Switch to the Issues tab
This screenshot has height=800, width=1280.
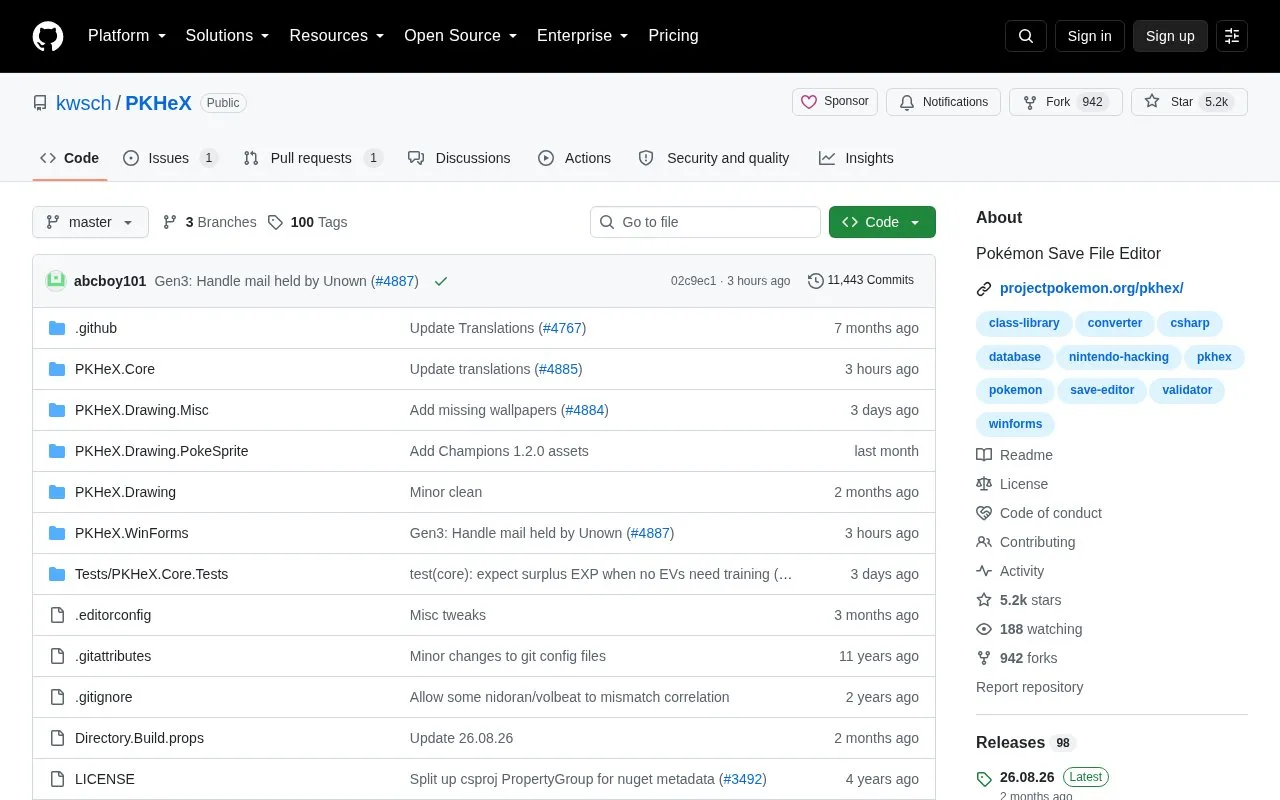click(170, 158)
